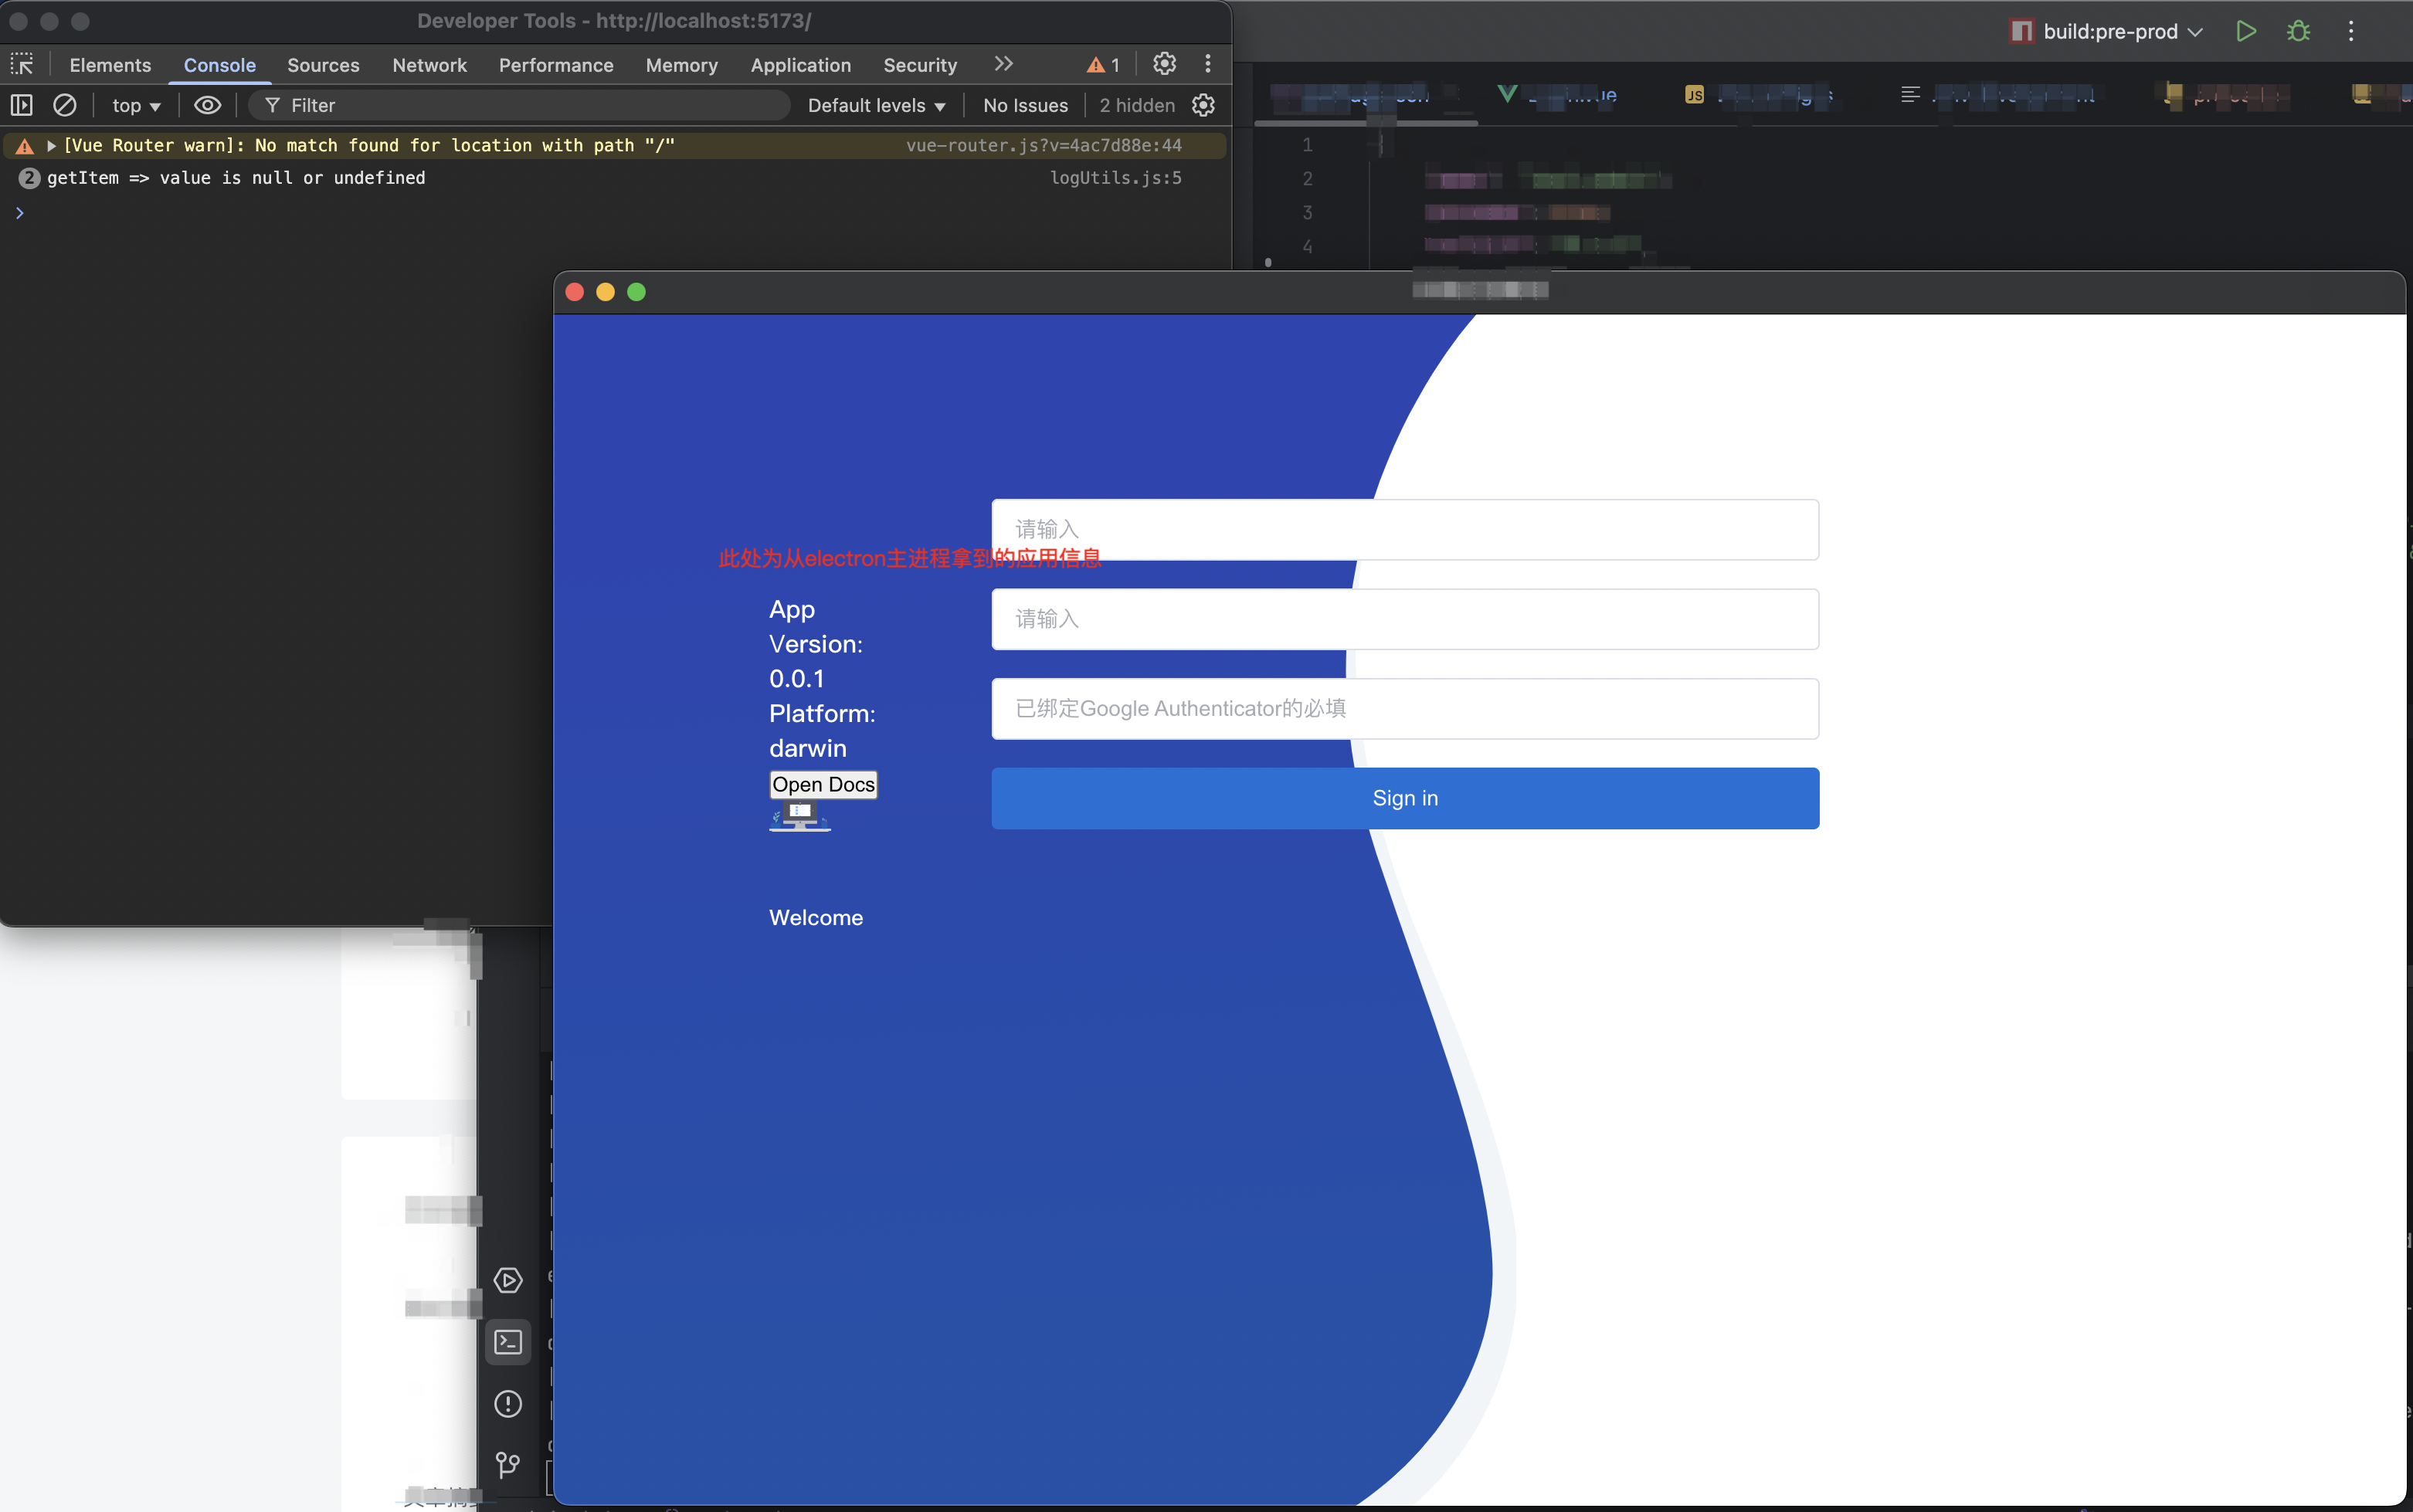Click the Google Authenticator code input field

[x=1404, y=709]
